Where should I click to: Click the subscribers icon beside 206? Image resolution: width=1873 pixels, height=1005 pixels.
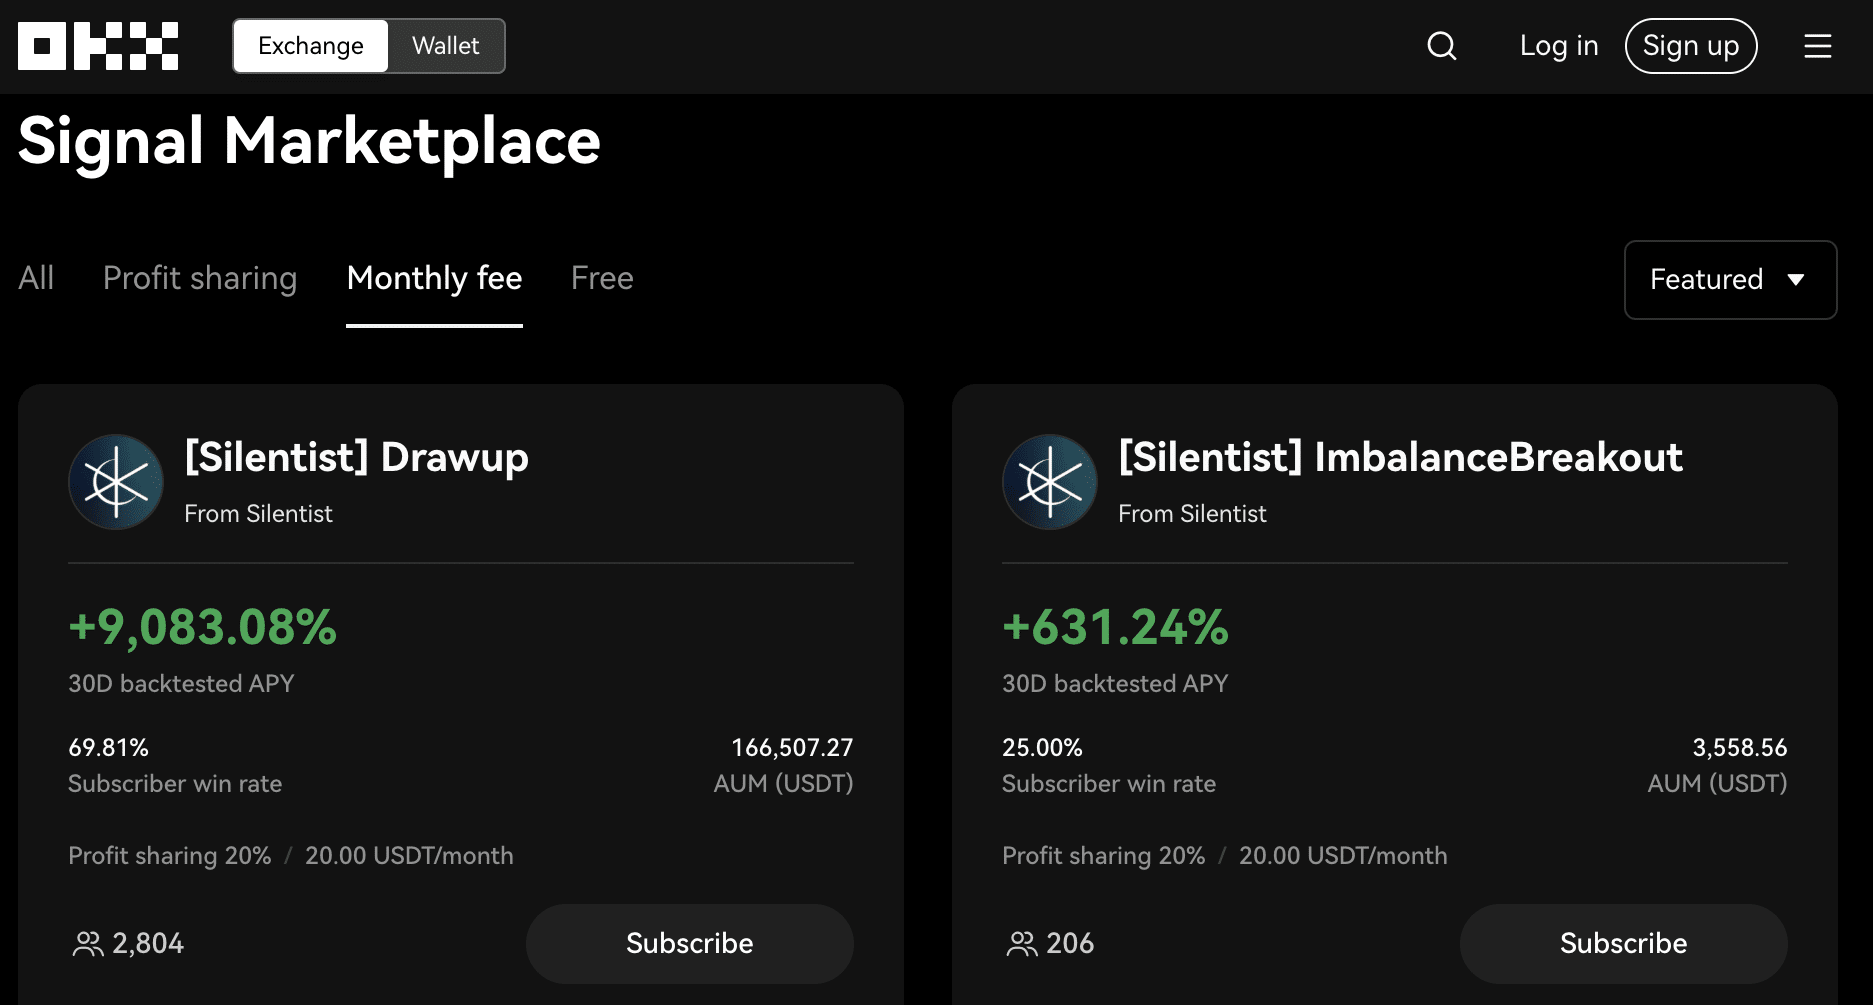[1022, 944]
